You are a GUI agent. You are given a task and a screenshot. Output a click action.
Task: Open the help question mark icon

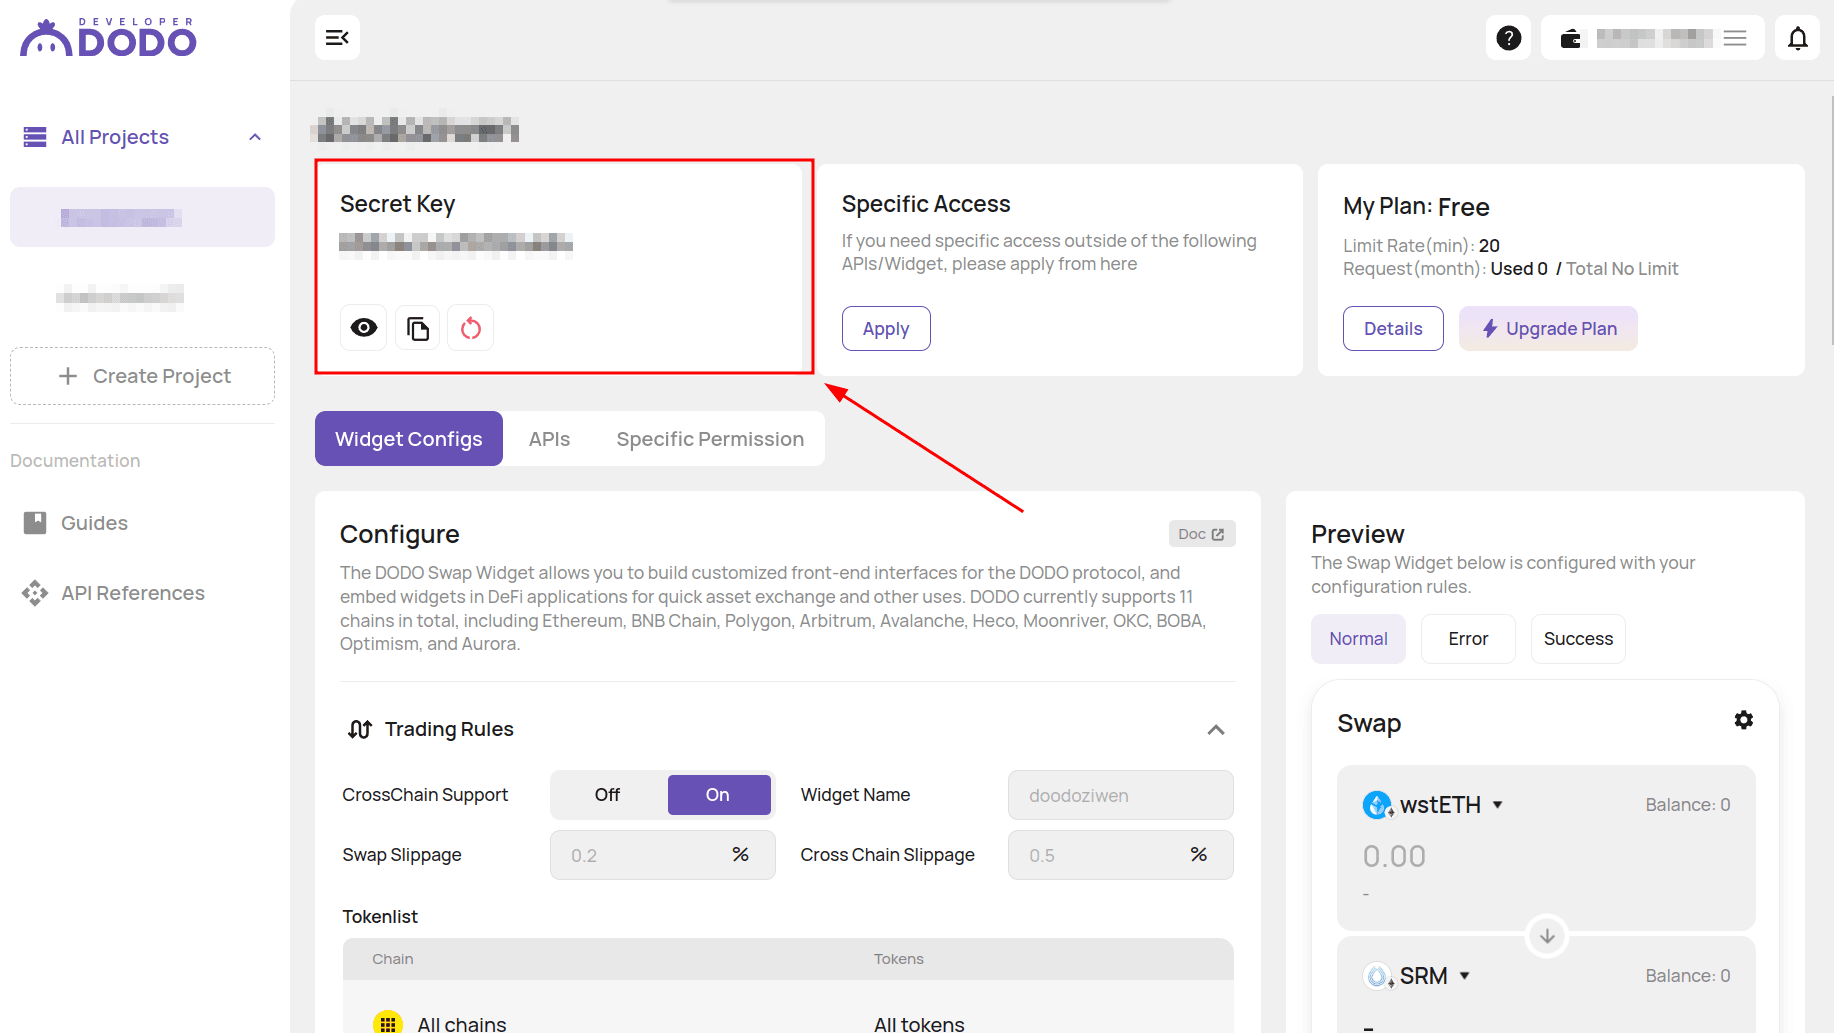click(x=1508, y=38)
